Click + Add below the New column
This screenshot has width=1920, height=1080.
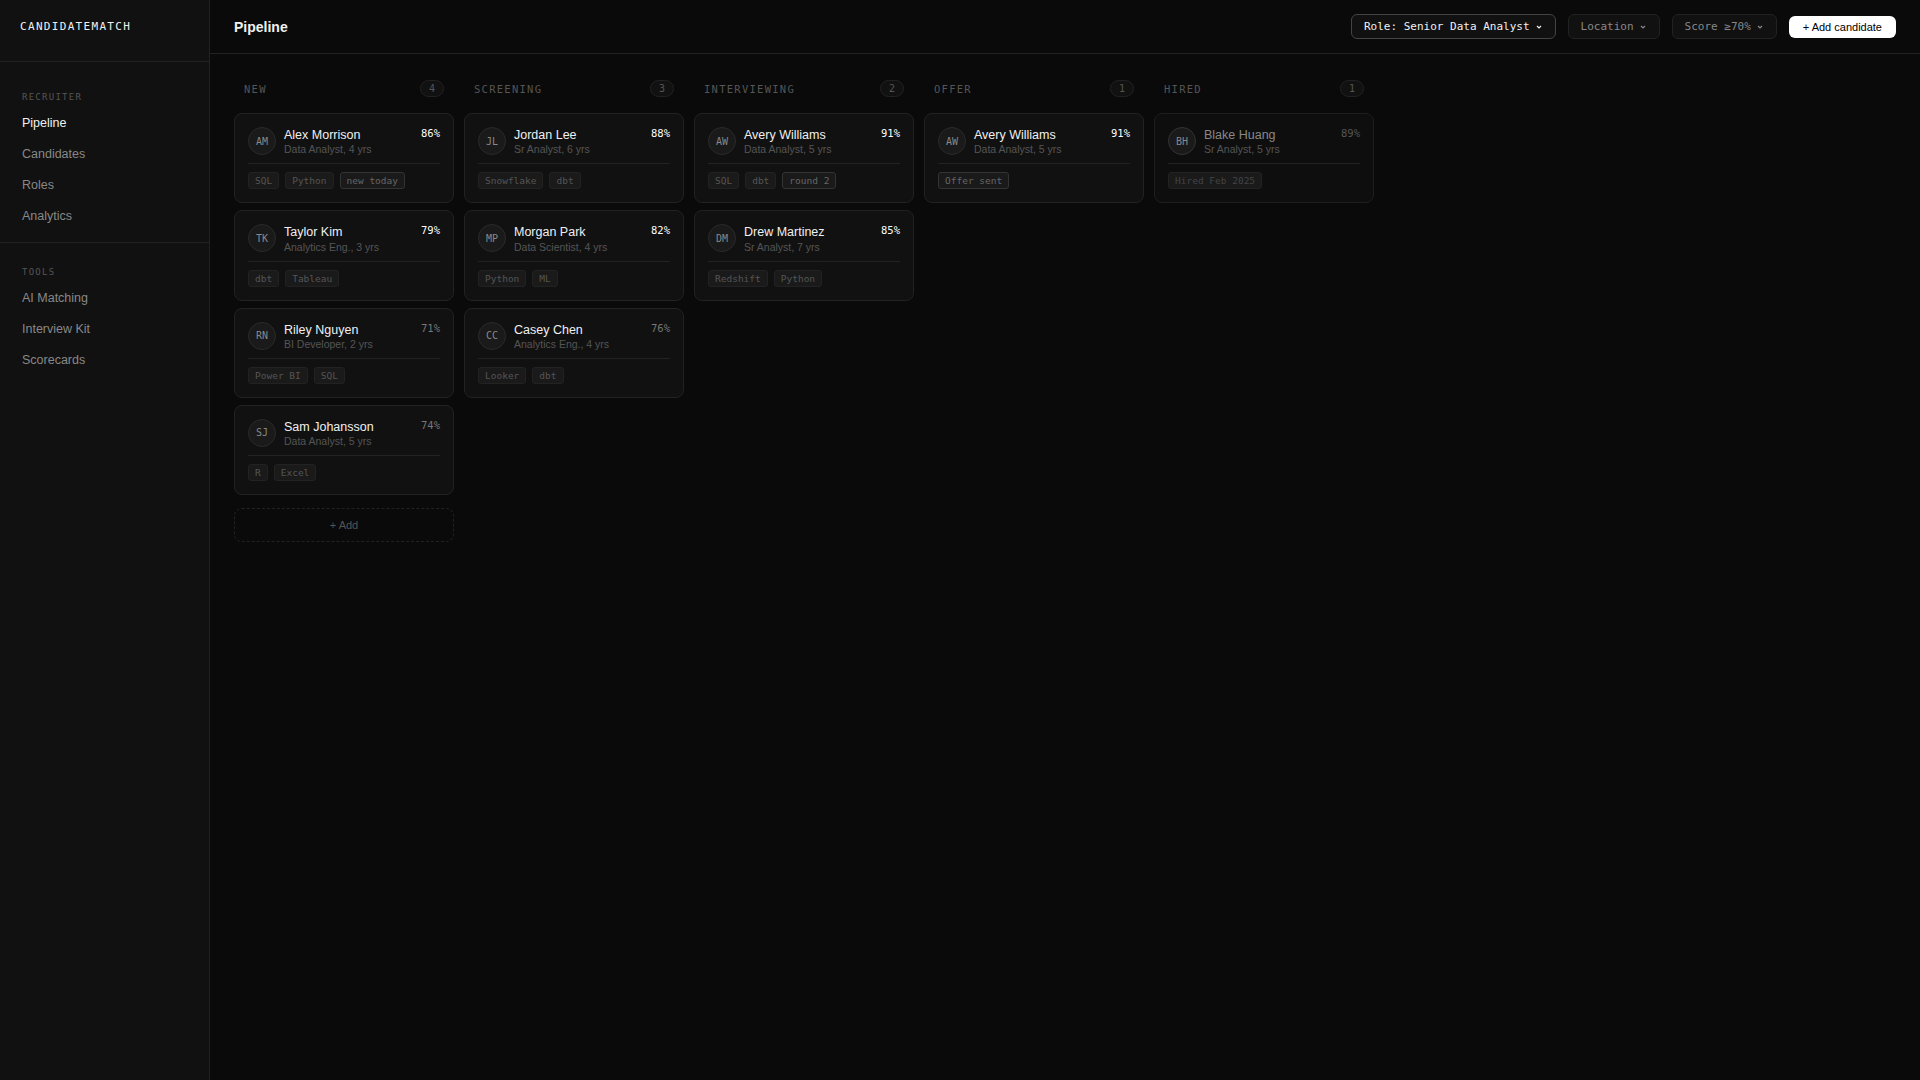point(343,525)
